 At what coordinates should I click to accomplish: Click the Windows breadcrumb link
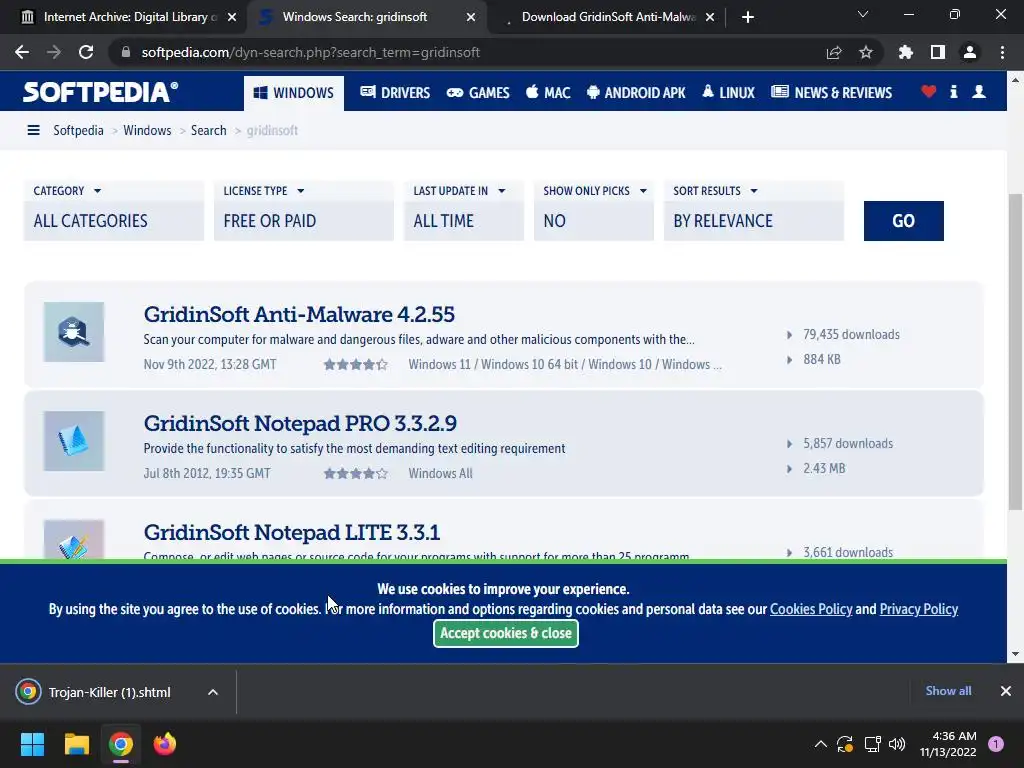147,130
